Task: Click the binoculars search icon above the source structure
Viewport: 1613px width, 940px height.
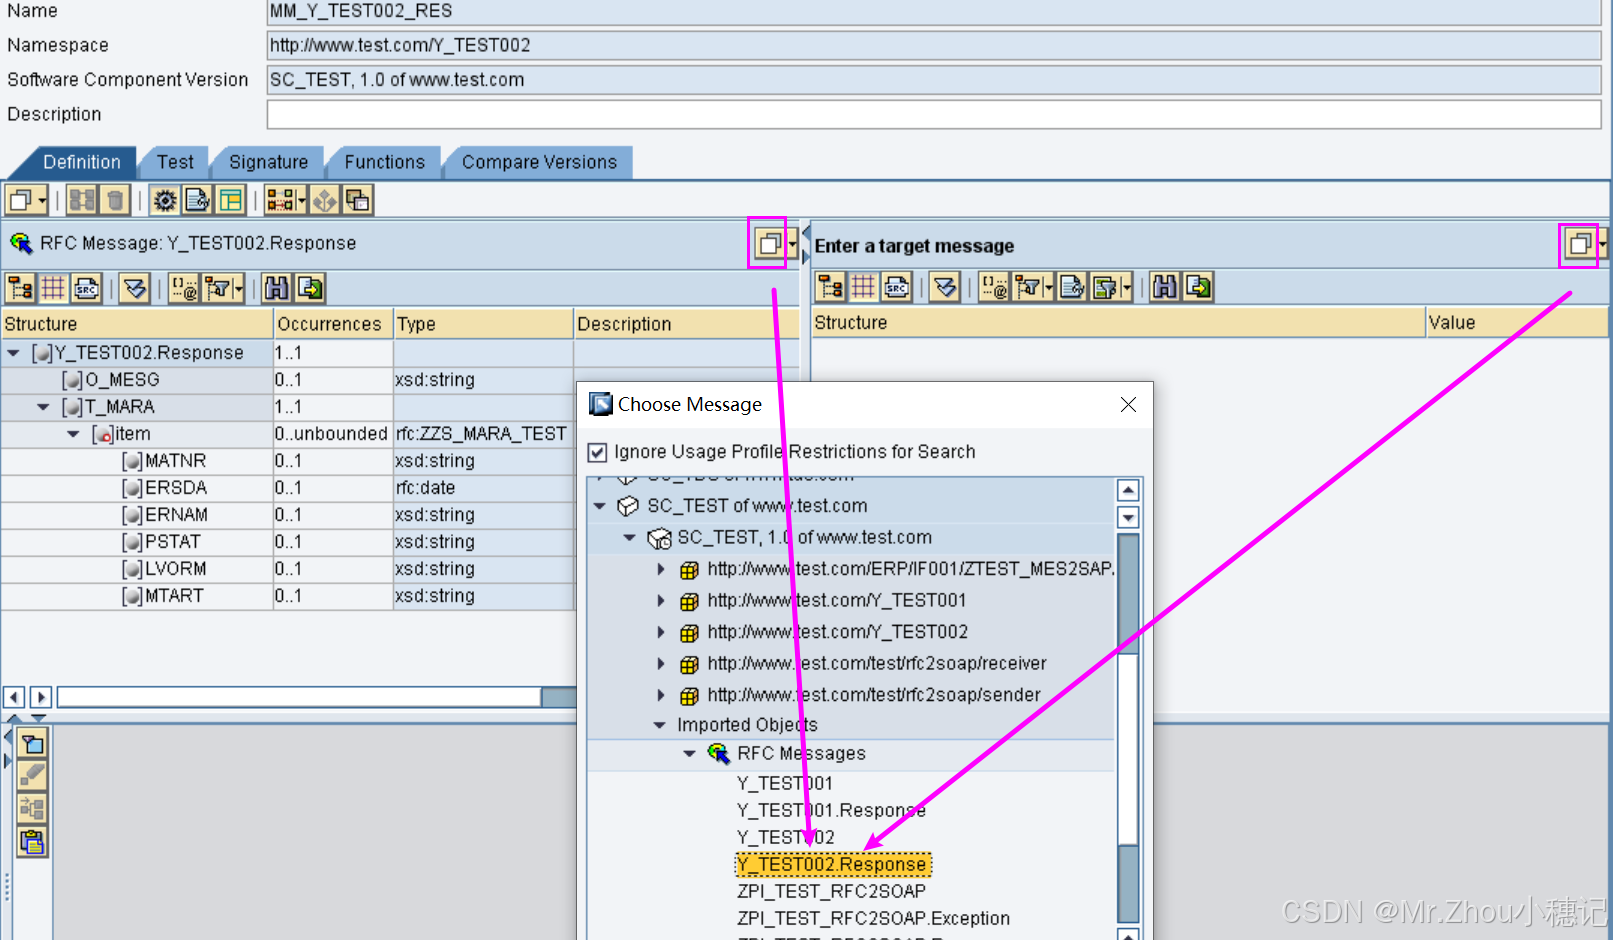Action: click(275, 288)
